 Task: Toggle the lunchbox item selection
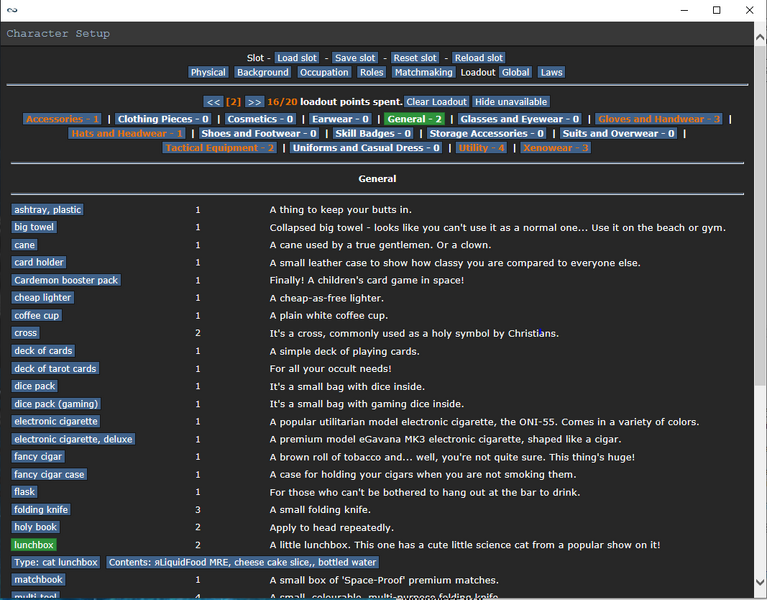coord(33,545)
